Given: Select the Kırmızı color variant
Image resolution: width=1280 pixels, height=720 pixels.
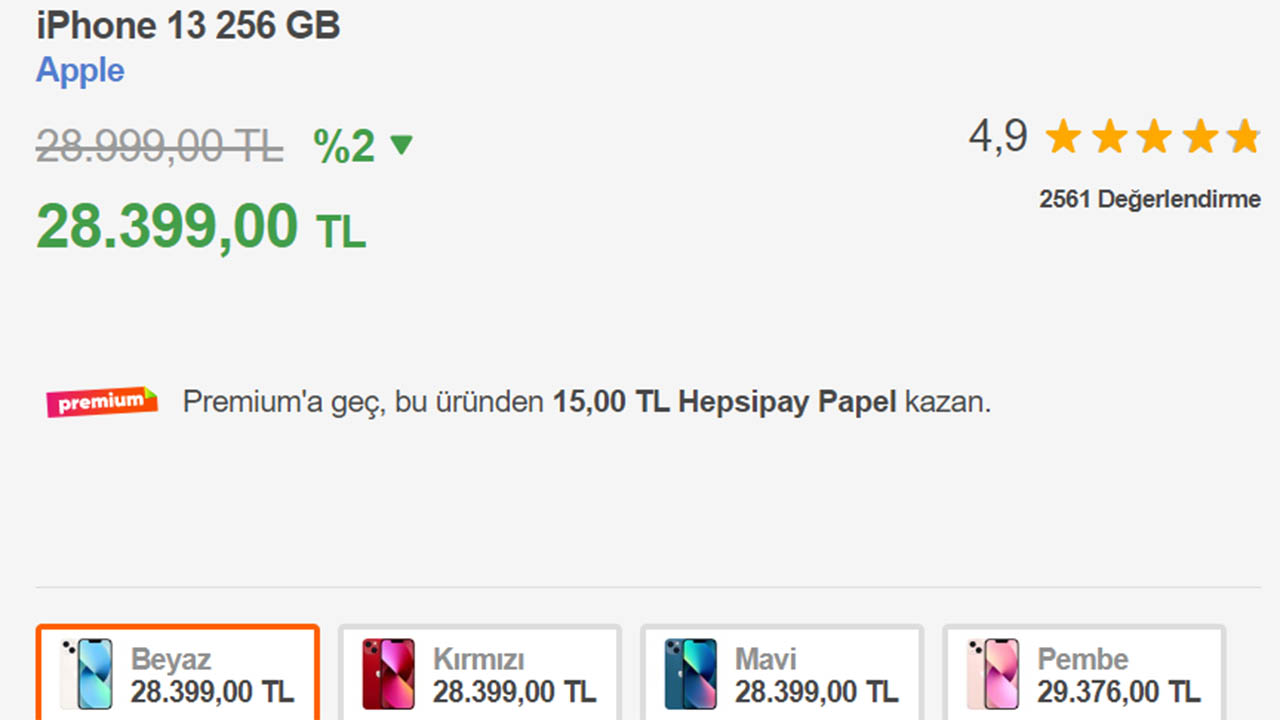Looking at the screenshot, I should tap(480, 673).
